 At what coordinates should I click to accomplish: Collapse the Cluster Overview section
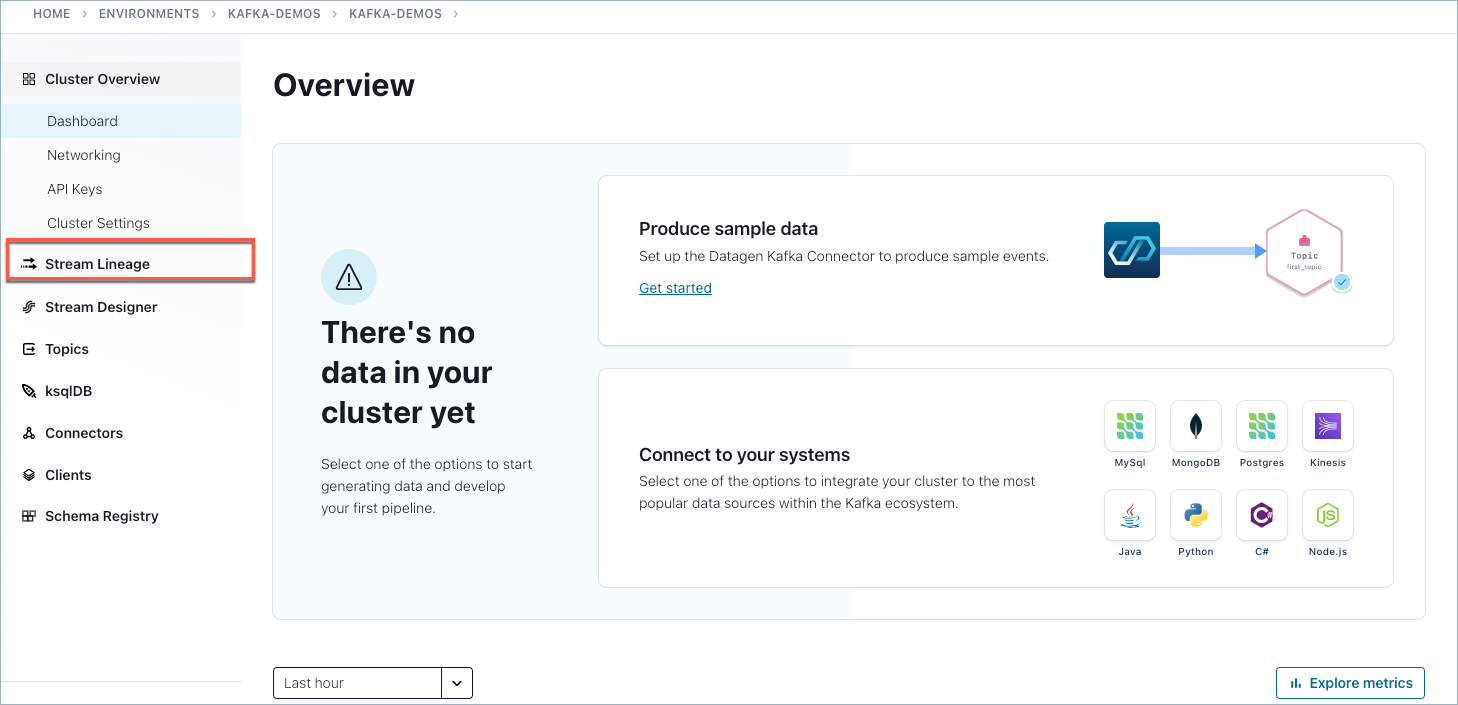coord(102,79)
